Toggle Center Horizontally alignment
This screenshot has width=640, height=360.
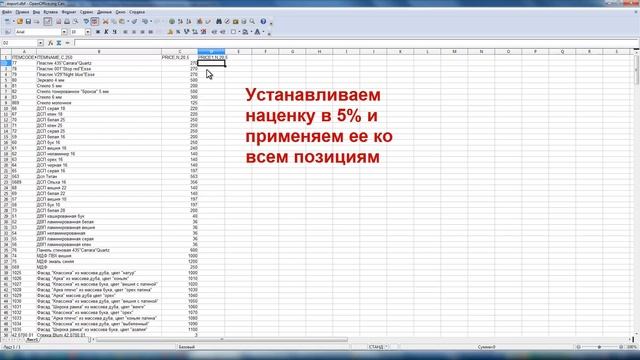click(134, 32)
